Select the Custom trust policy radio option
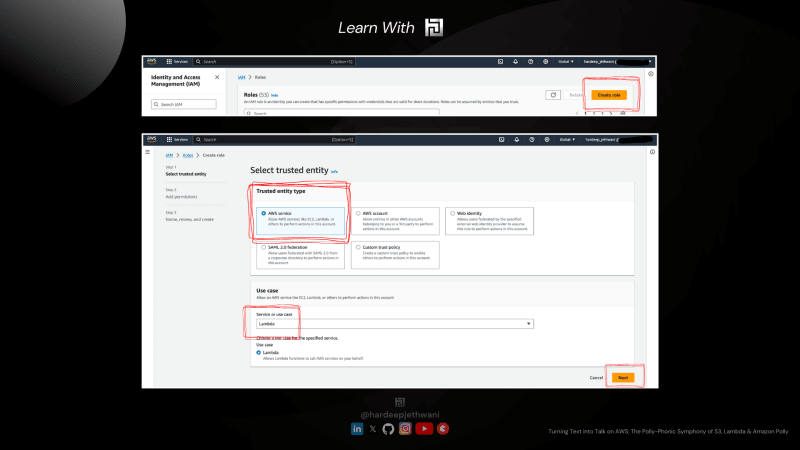Viewport: 800px width, 450px height. (358, 247)
